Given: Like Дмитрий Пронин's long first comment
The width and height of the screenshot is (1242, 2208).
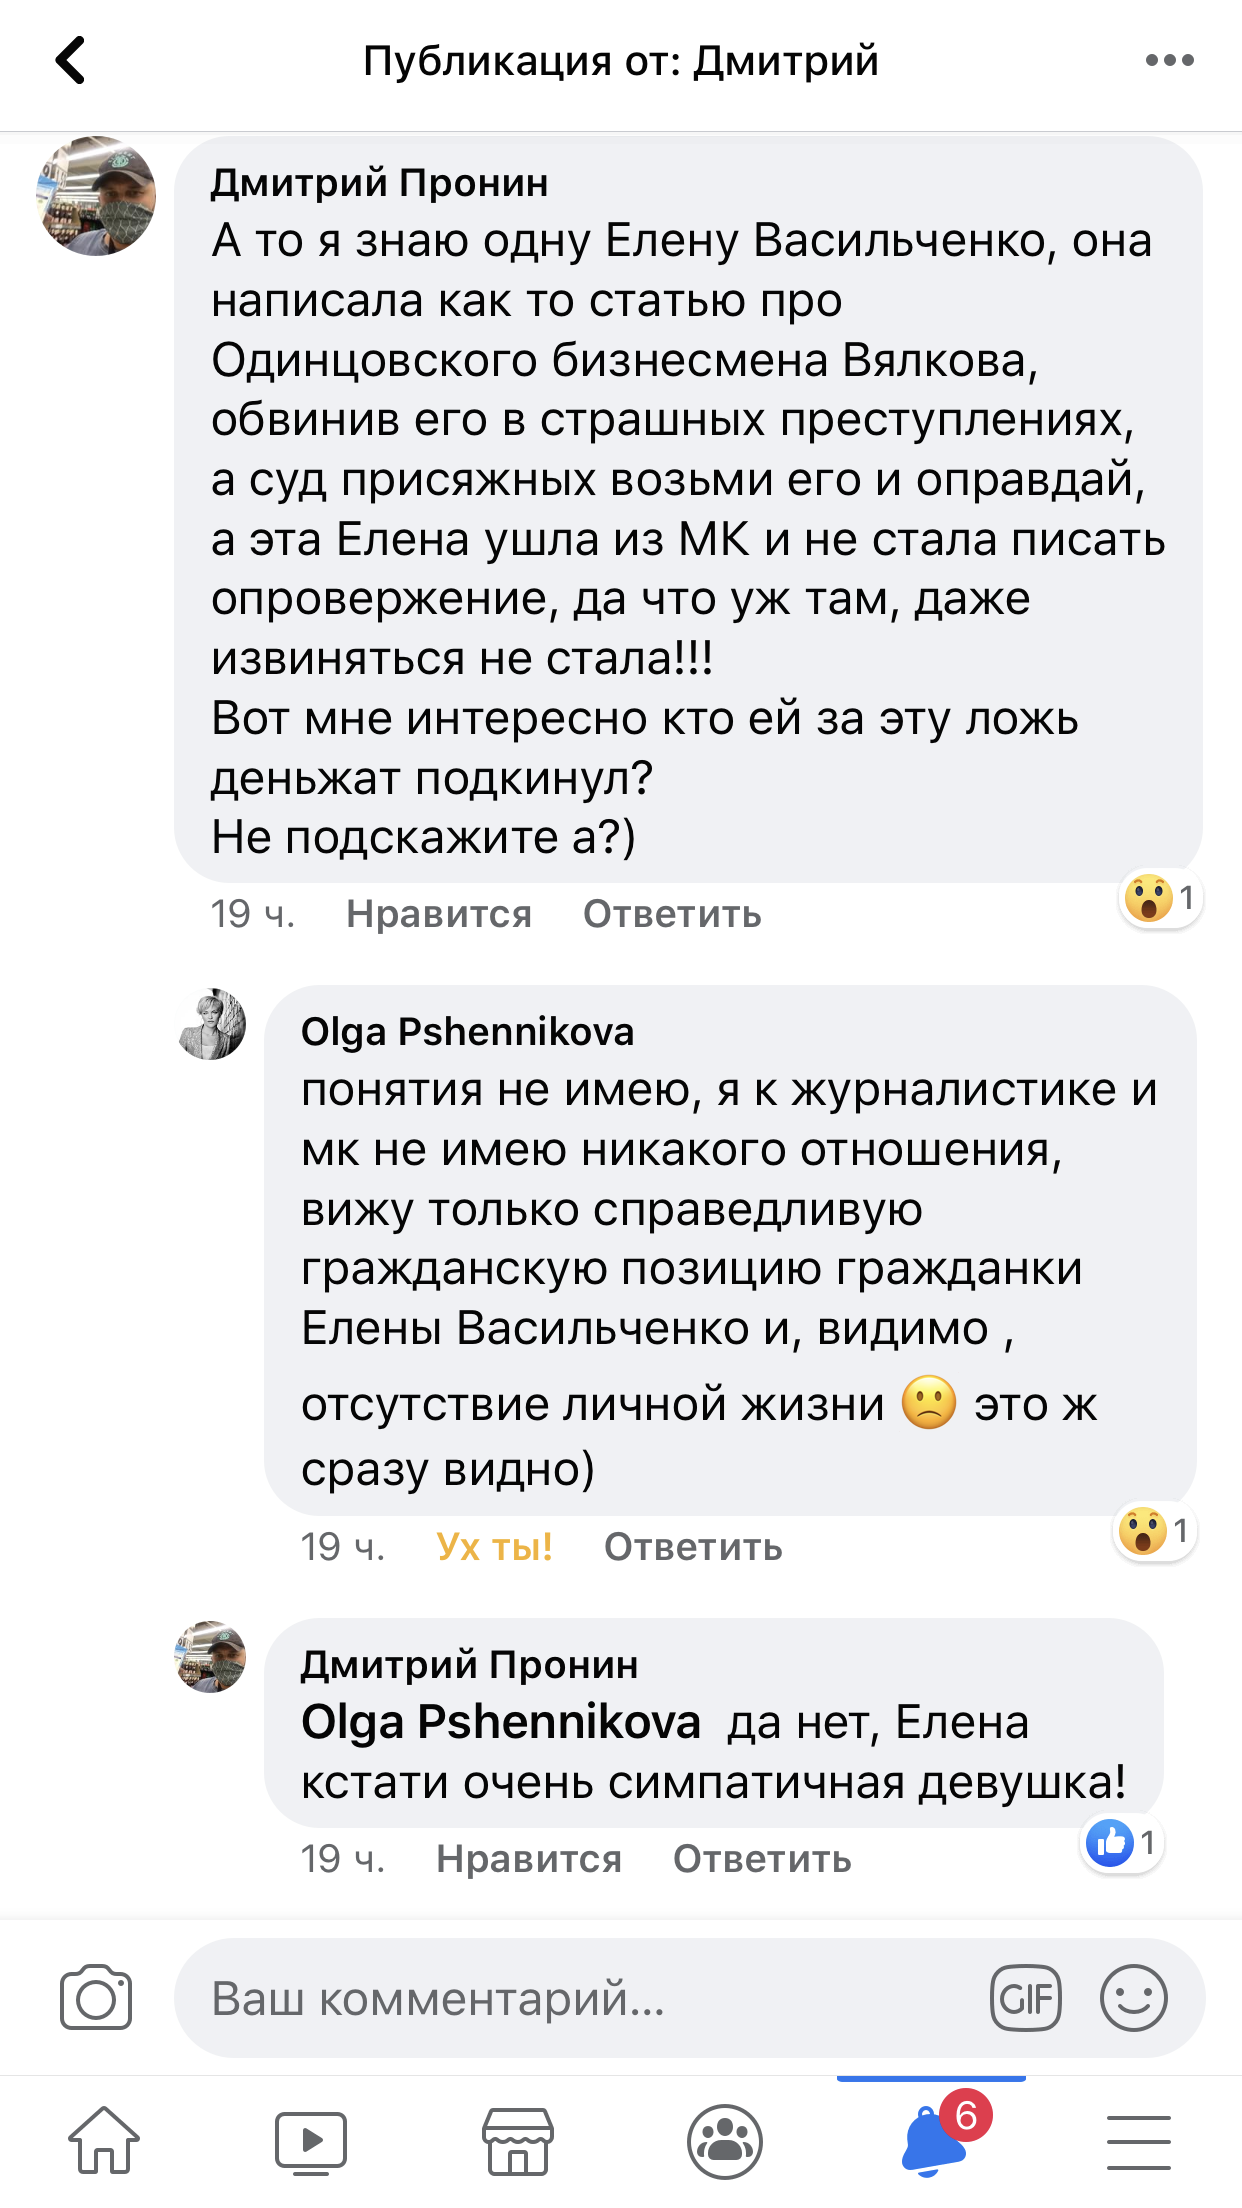Looking at the screenshot, I should (438, 914).
